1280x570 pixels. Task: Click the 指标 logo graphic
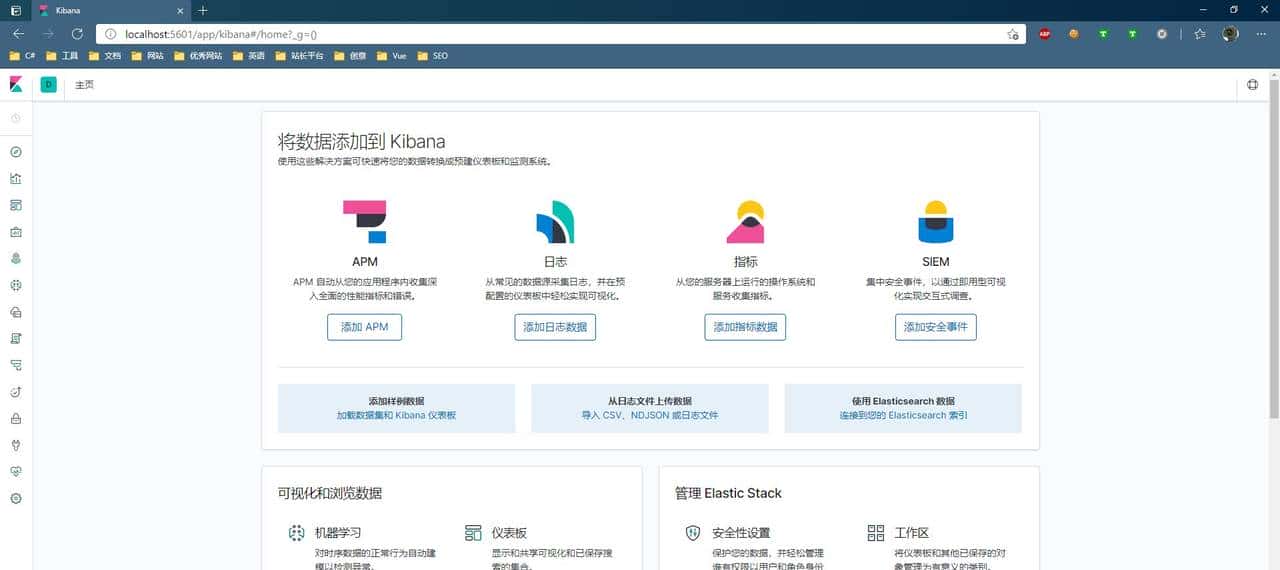coord(745,222)
